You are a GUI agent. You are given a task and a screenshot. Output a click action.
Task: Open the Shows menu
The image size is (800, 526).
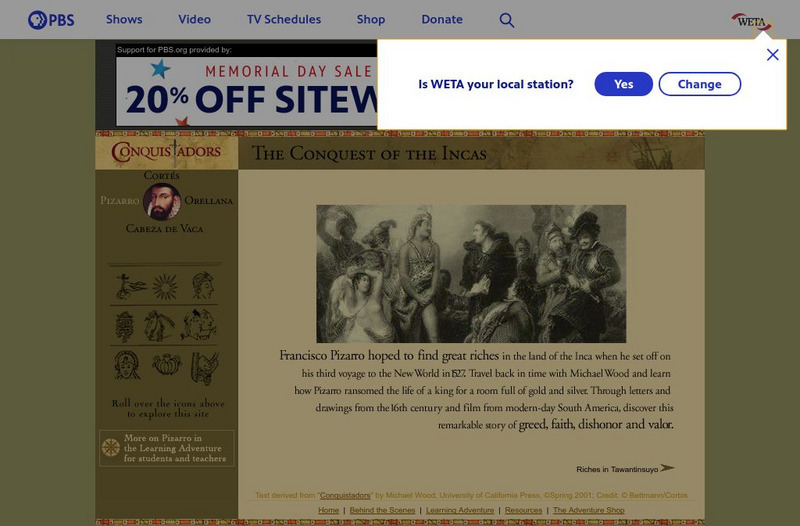click(124, 19)
